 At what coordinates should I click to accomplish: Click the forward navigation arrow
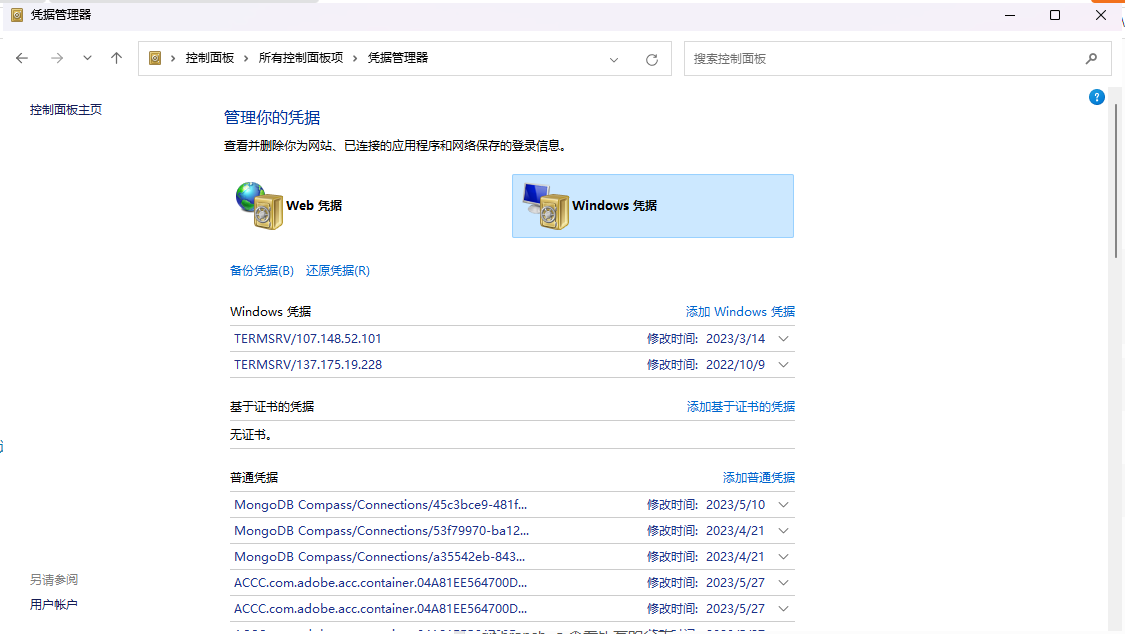[x=57, y=58]
